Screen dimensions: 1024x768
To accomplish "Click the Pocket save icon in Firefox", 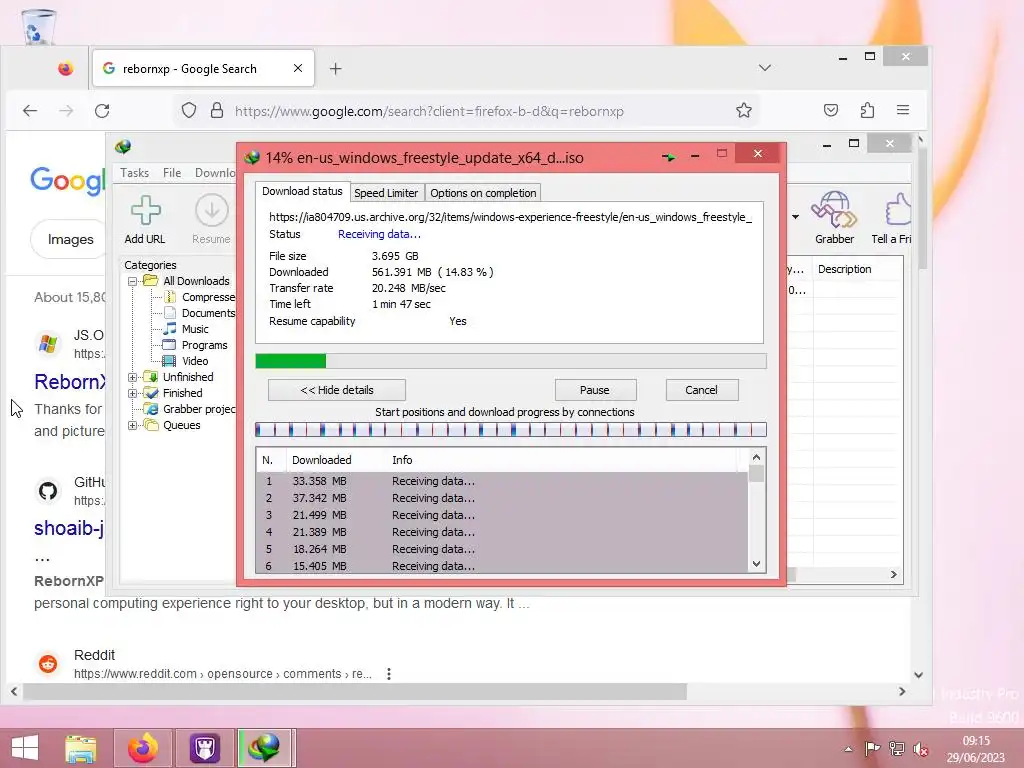I will click(x=831, y=110).
